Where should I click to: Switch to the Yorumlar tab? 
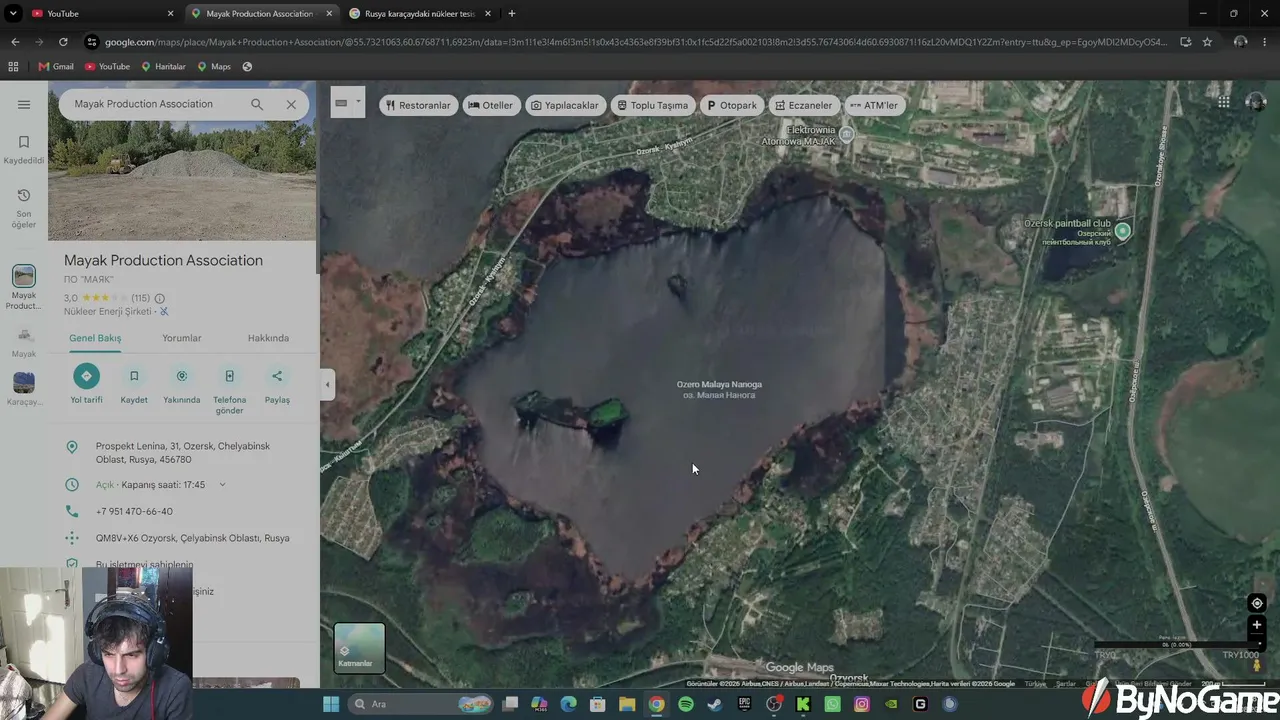182,338
